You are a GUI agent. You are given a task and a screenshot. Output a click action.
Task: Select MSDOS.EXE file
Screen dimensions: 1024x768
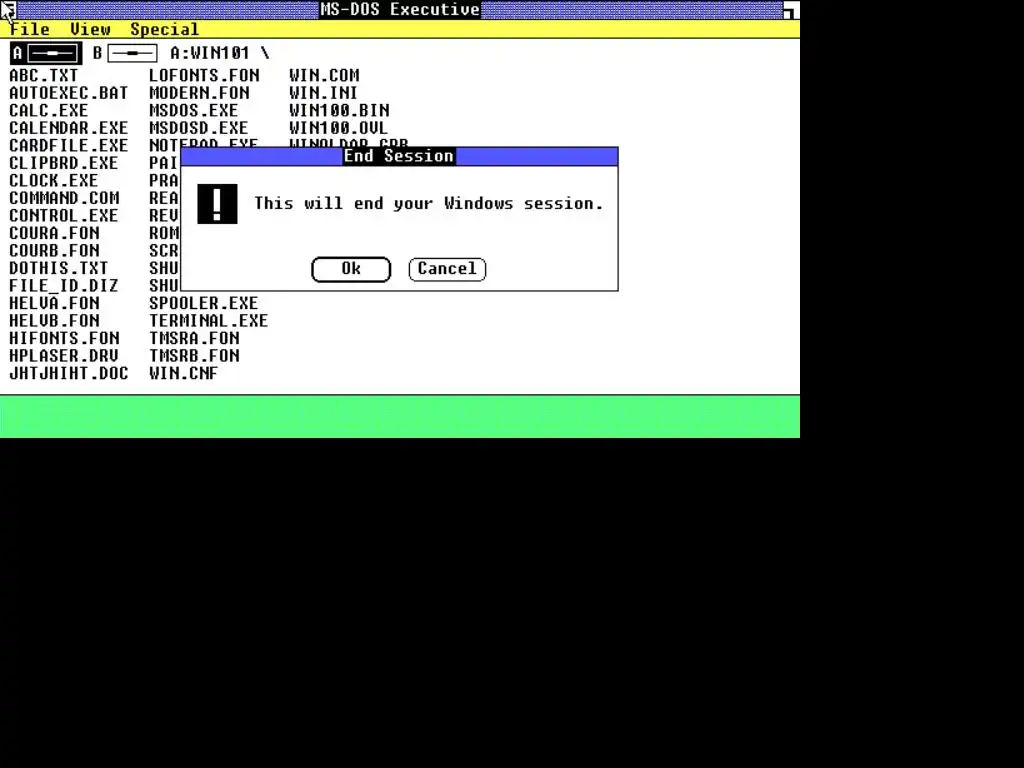194,111
